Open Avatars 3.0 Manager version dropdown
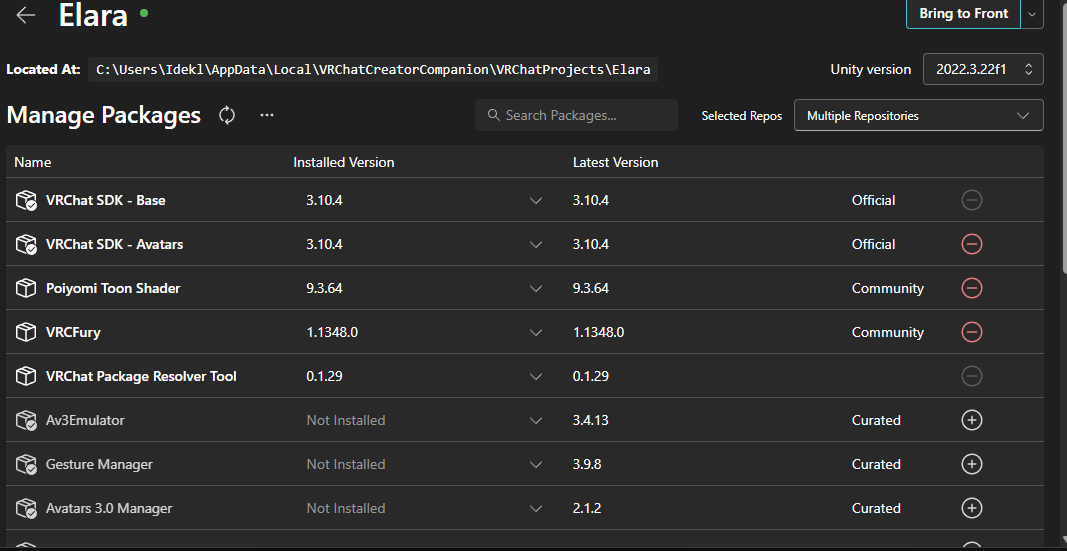Viewport: 1067px width, 551px height. [x=536, y=508]
